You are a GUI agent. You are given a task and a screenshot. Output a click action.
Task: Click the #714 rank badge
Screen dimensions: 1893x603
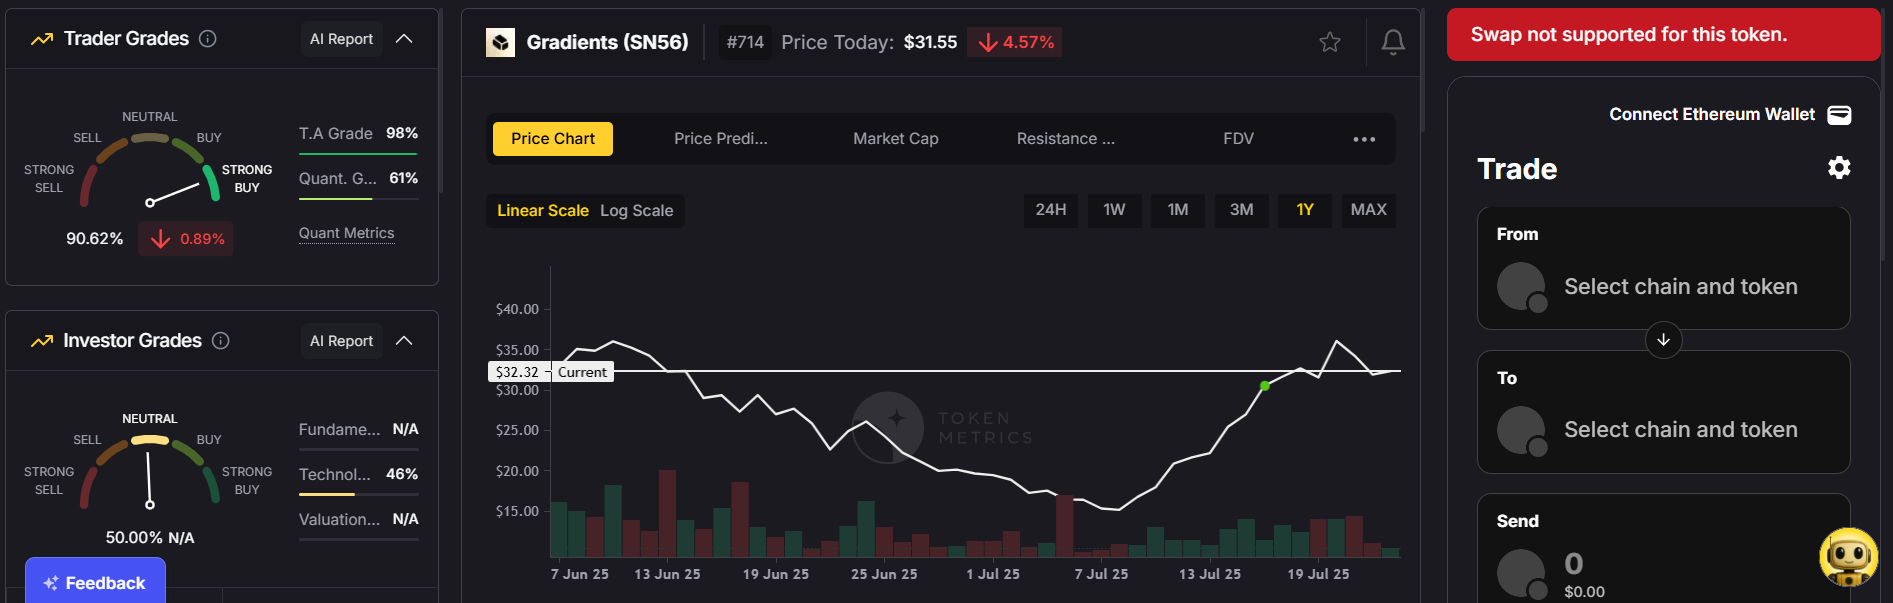[745, 42]
